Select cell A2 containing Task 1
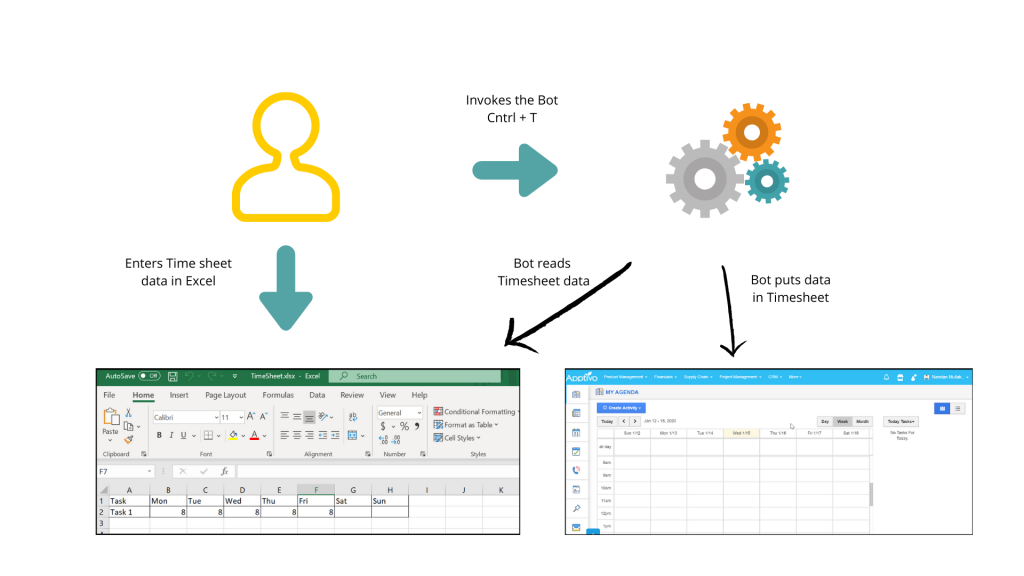Viewport: 1024px width, 576px height. tap(129, 513)
